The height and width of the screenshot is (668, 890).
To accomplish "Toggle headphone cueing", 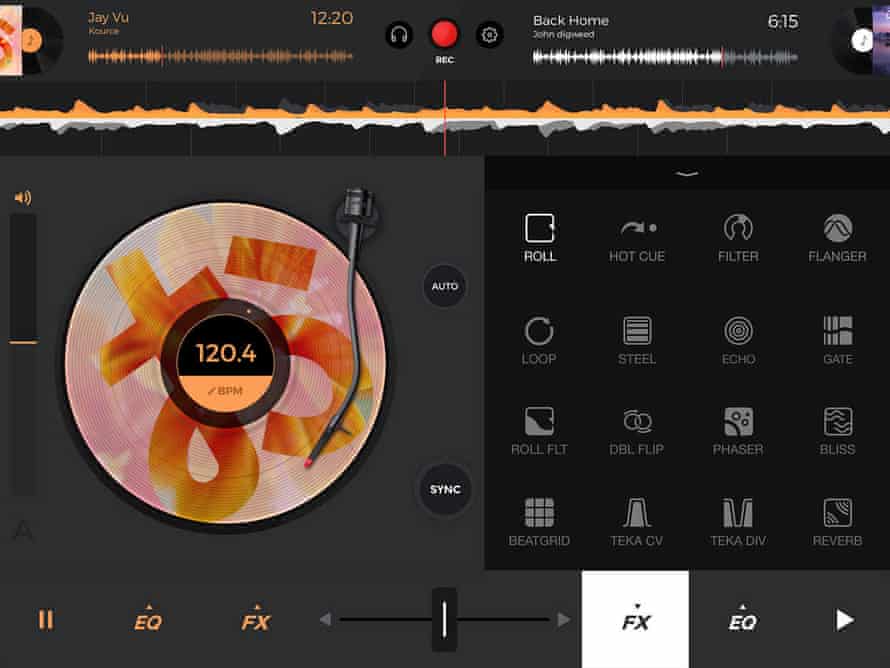I will tap(397, 33).
